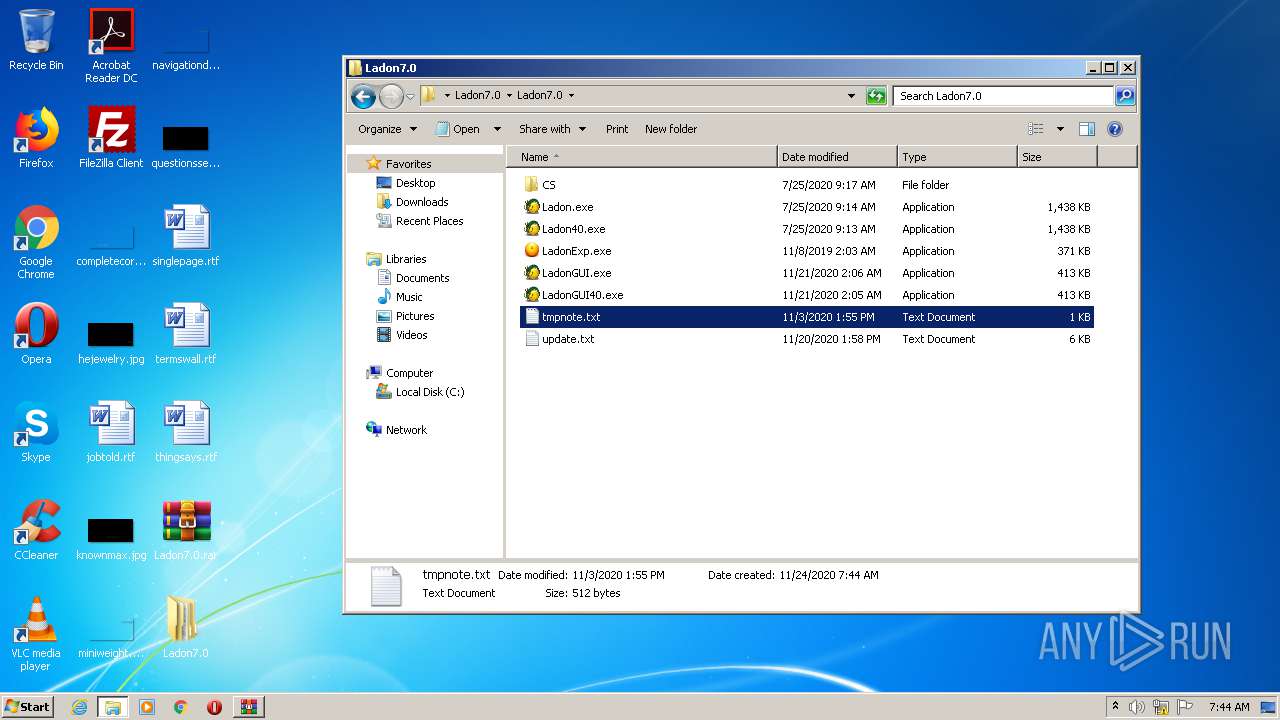The height and width of the screenshot is (720, 1280).
Task: Open Opera browser desktop shortcut
Action: coord(36,334)
